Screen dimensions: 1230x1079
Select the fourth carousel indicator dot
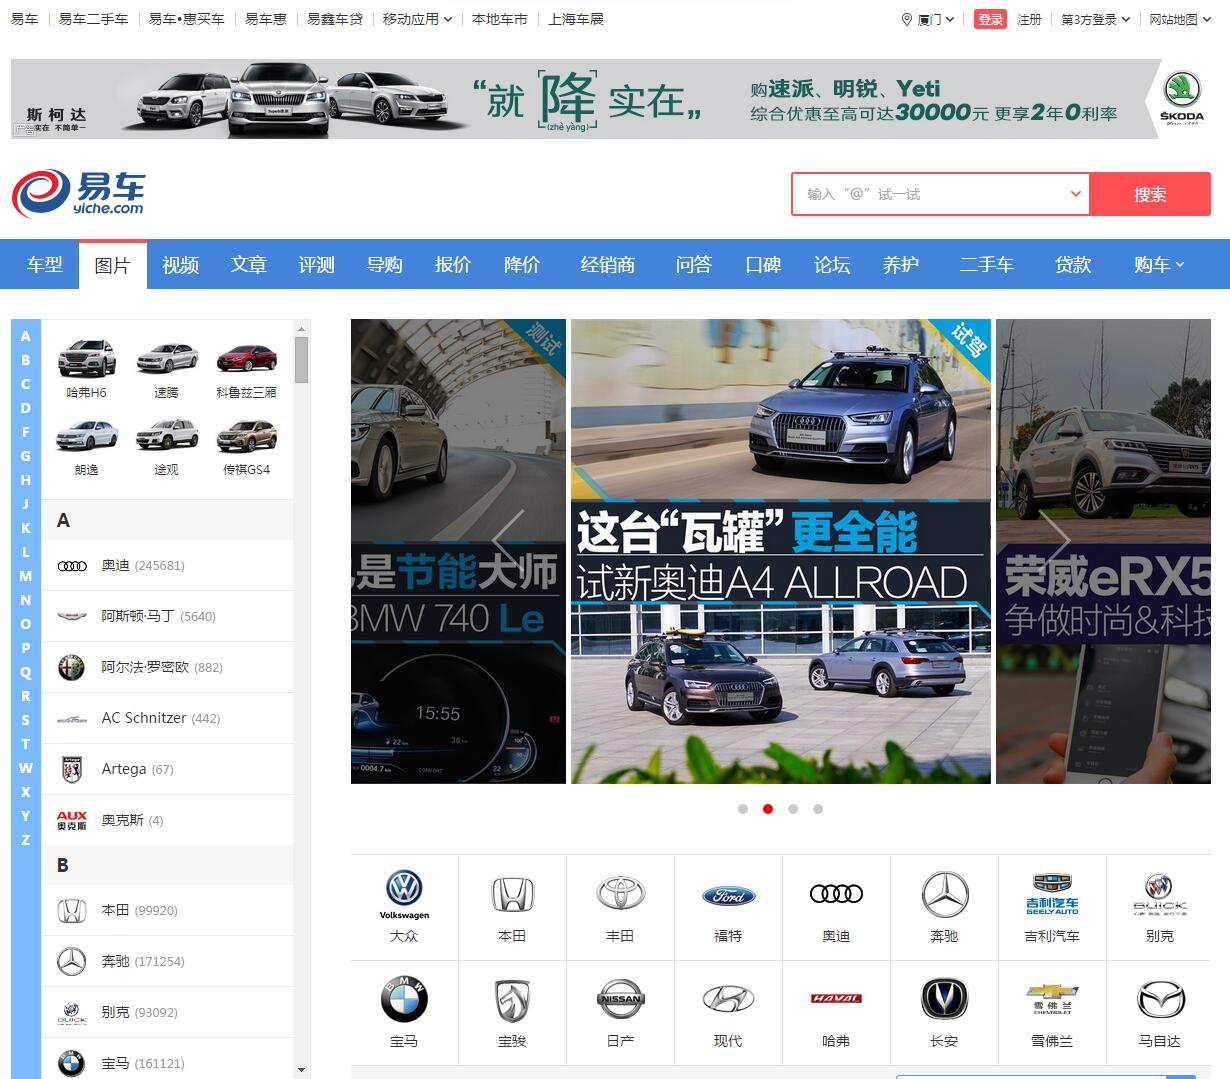click(x=818, y=809)
